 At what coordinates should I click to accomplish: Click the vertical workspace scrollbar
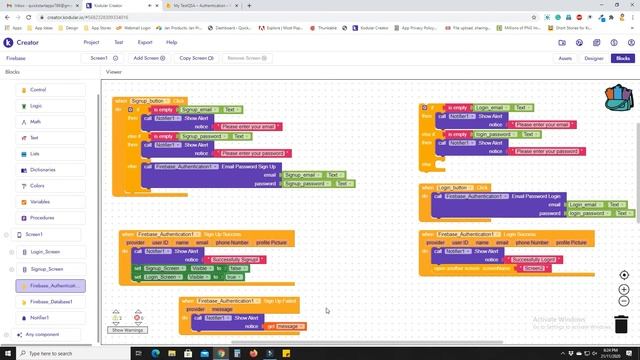click(638, 172)
